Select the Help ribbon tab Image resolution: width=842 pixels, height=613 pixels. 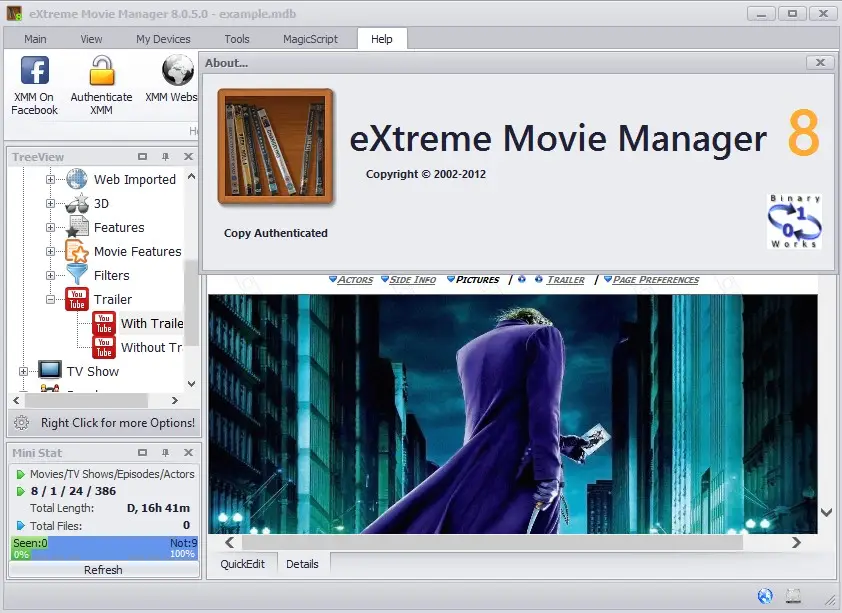pyautogui.click(x=382, y=39)
